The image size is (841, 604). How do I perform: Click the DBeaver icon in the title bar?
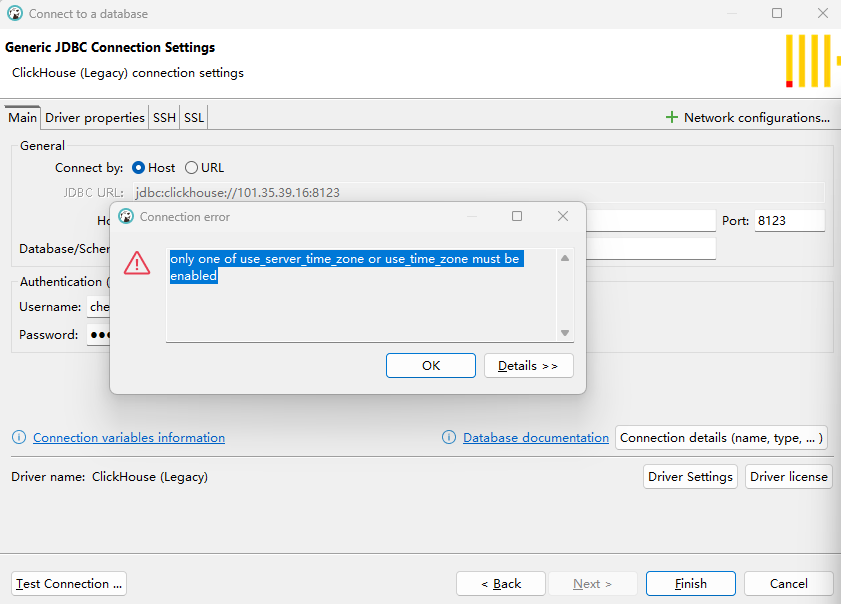[x=15, y=13]
